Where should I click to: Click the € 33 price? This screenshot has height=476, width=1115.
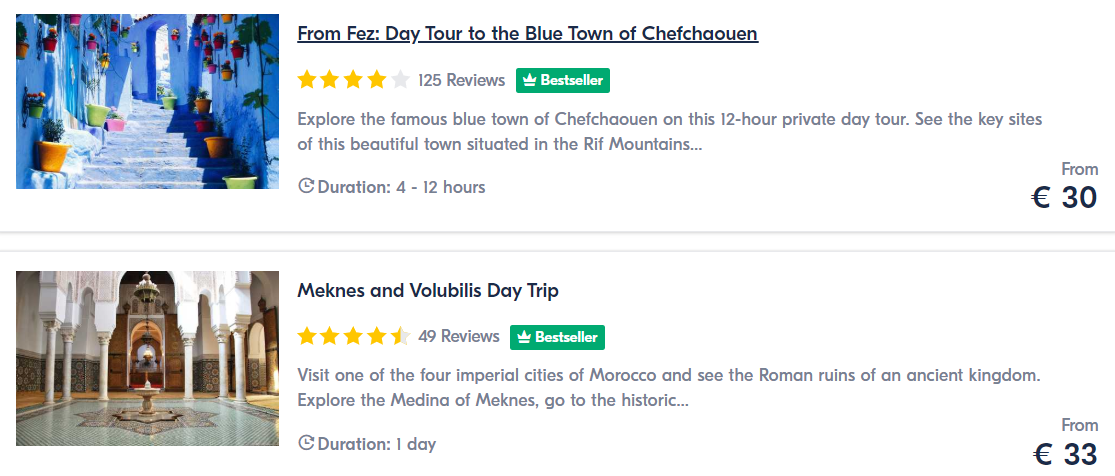(1065, 454)
